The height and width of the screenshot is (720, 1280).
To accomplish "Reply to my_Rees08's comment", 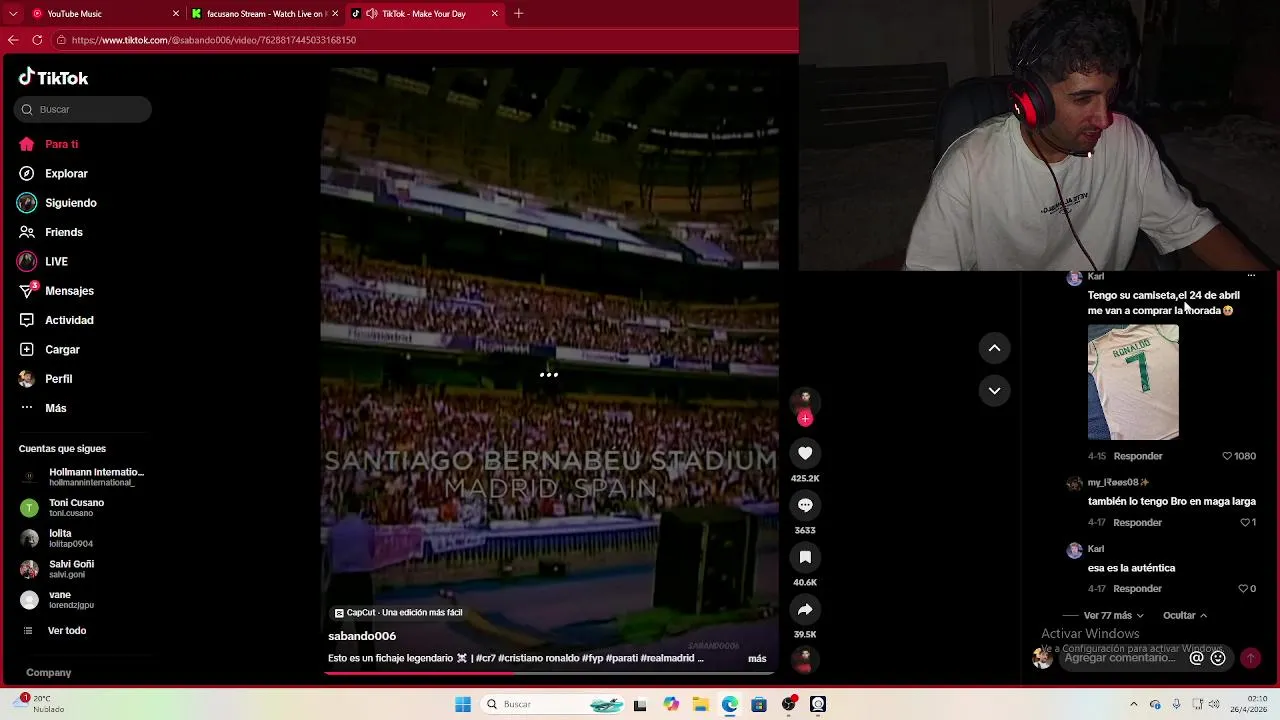I will [x=1138, y=522].
